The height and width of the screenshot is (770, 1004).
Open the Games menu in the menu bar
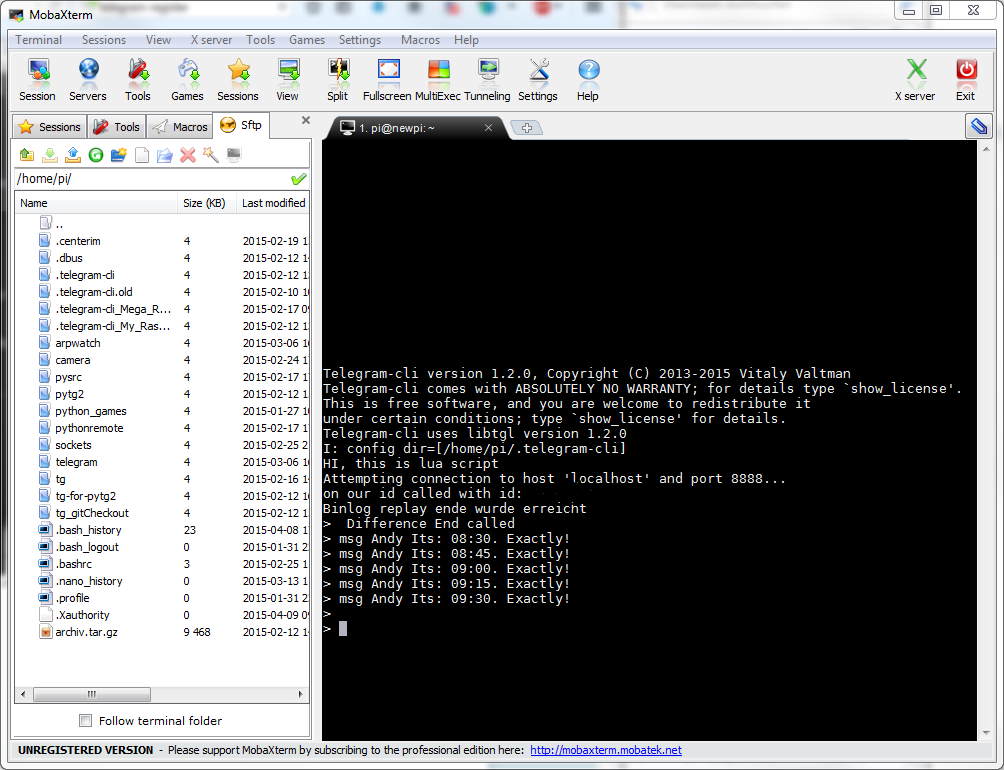coord(307,40)
